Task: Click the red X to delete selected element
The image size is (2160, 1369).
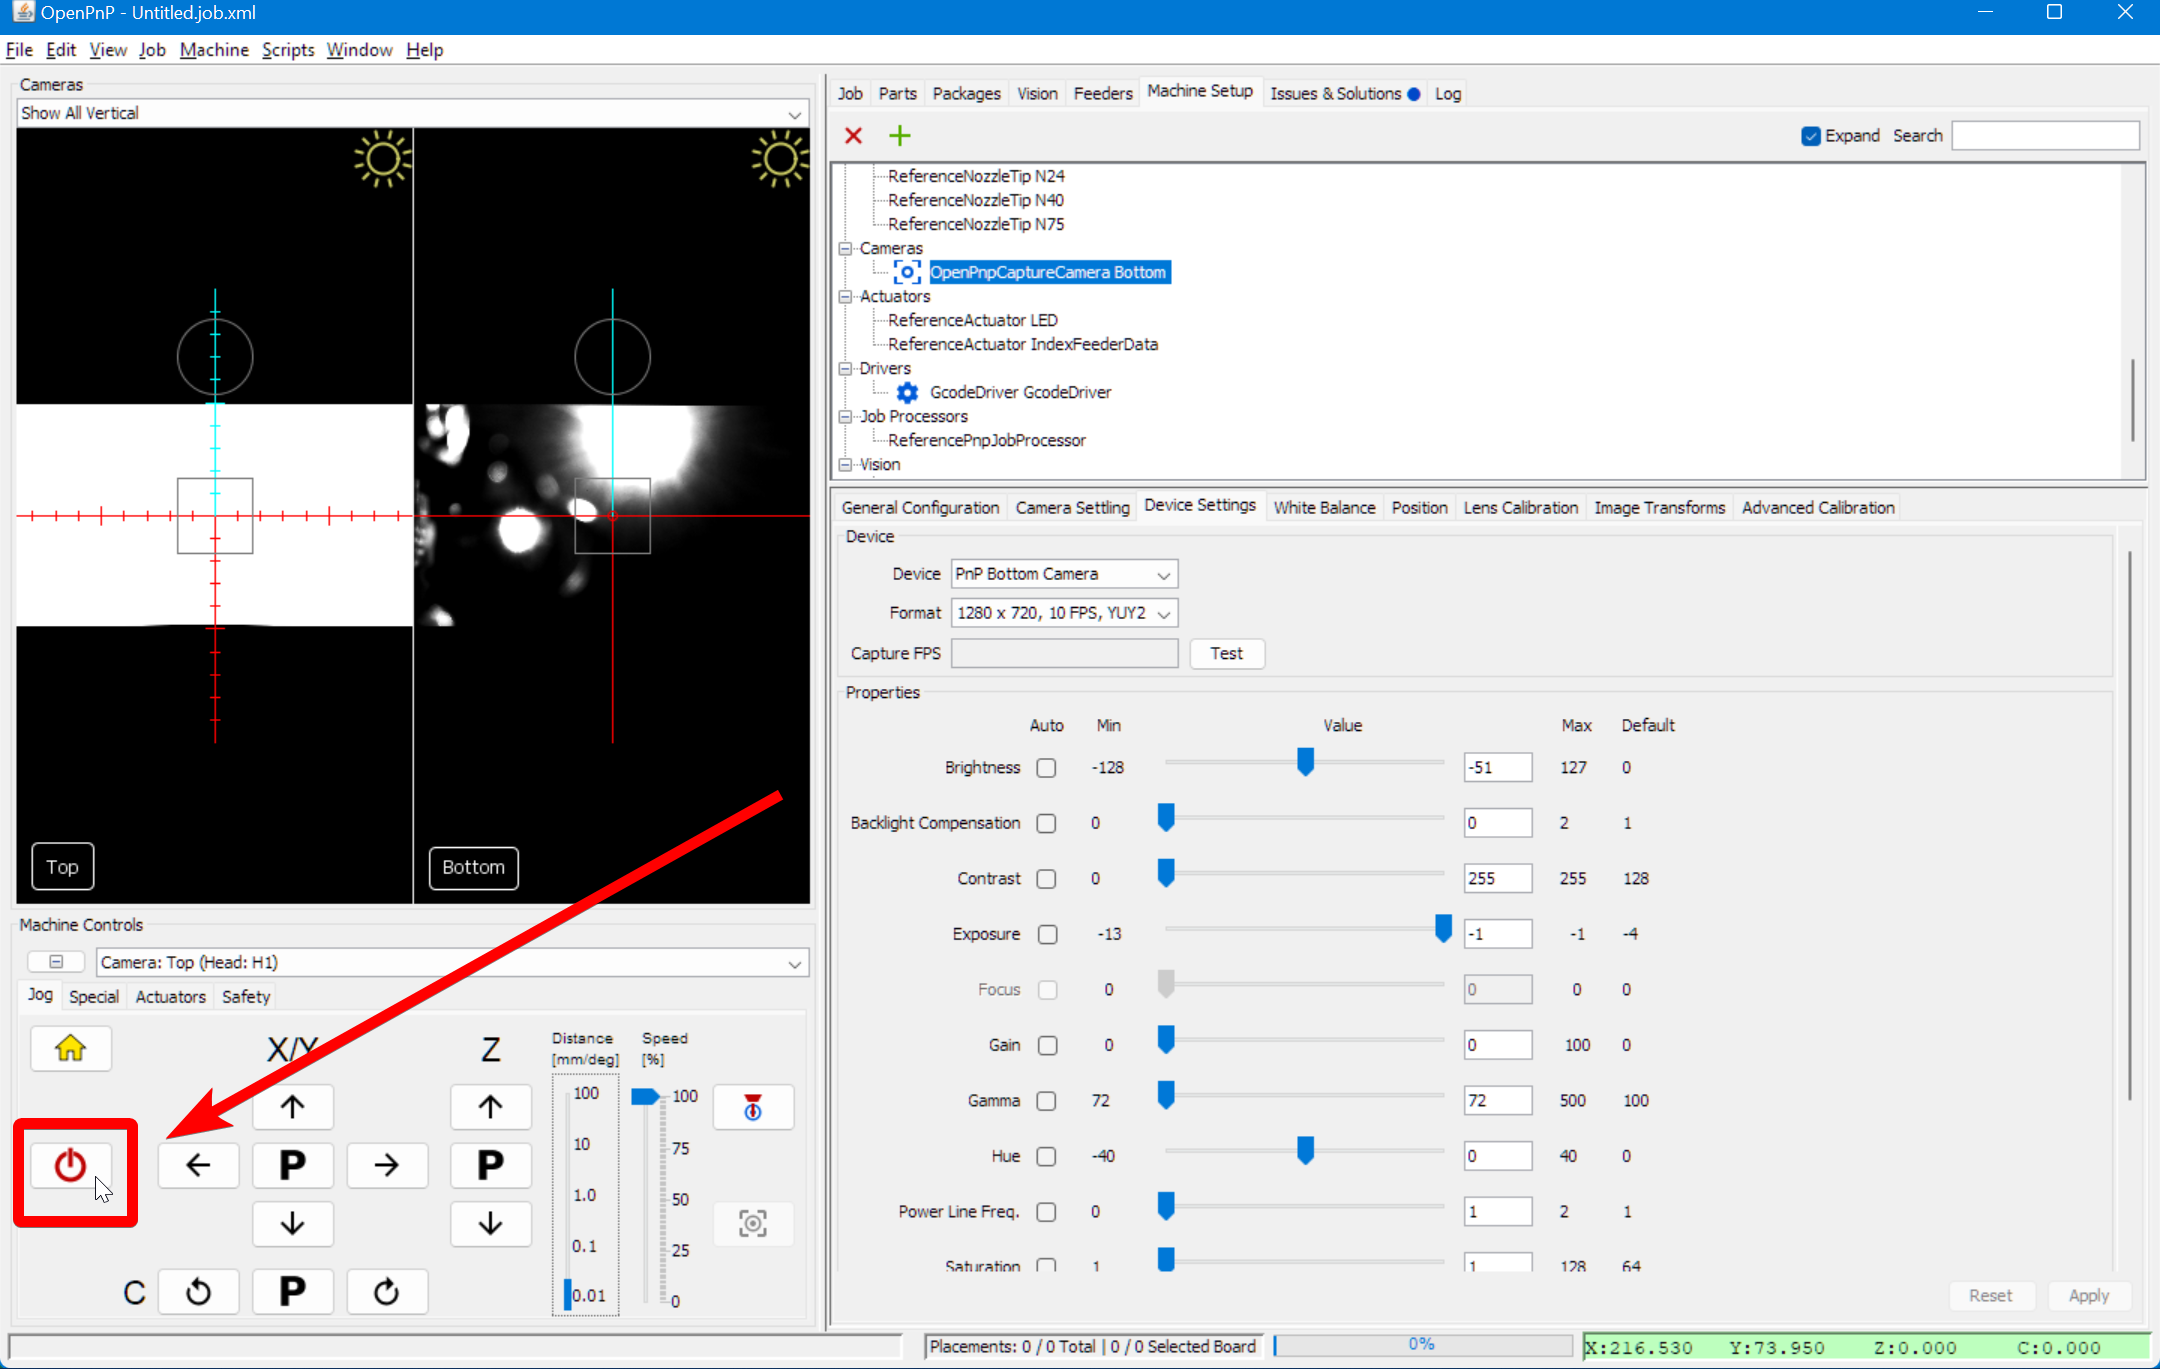Action: click(852, 135)
